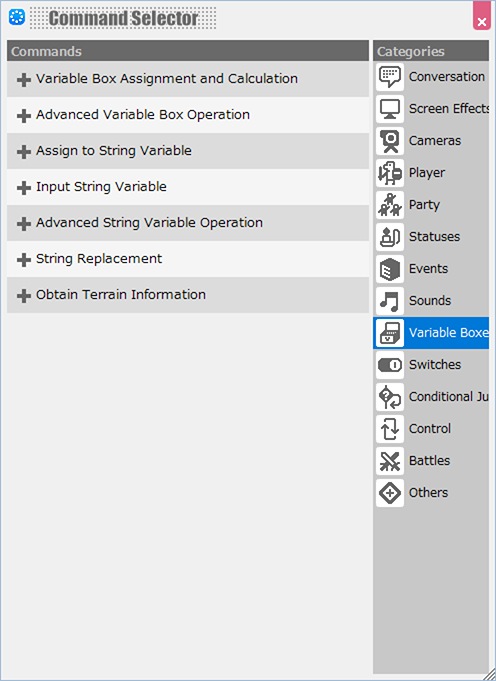Expand the Assign to String Variable plus
Viewport: 496px width, 681px height.
[23, 152]
